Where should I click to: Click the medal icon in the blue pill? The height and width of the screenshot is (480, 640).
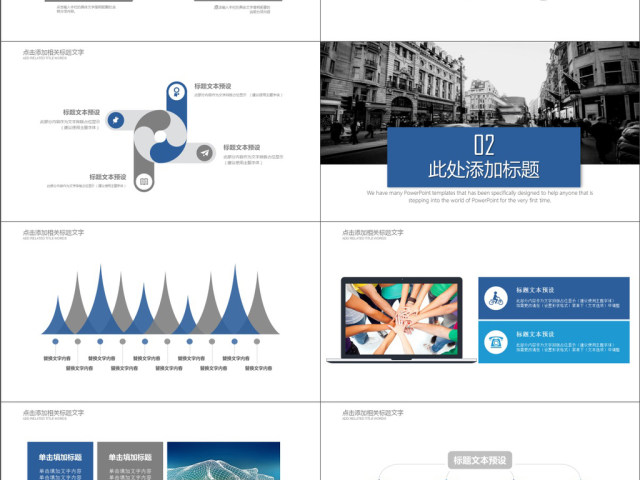tap(176, 91)
